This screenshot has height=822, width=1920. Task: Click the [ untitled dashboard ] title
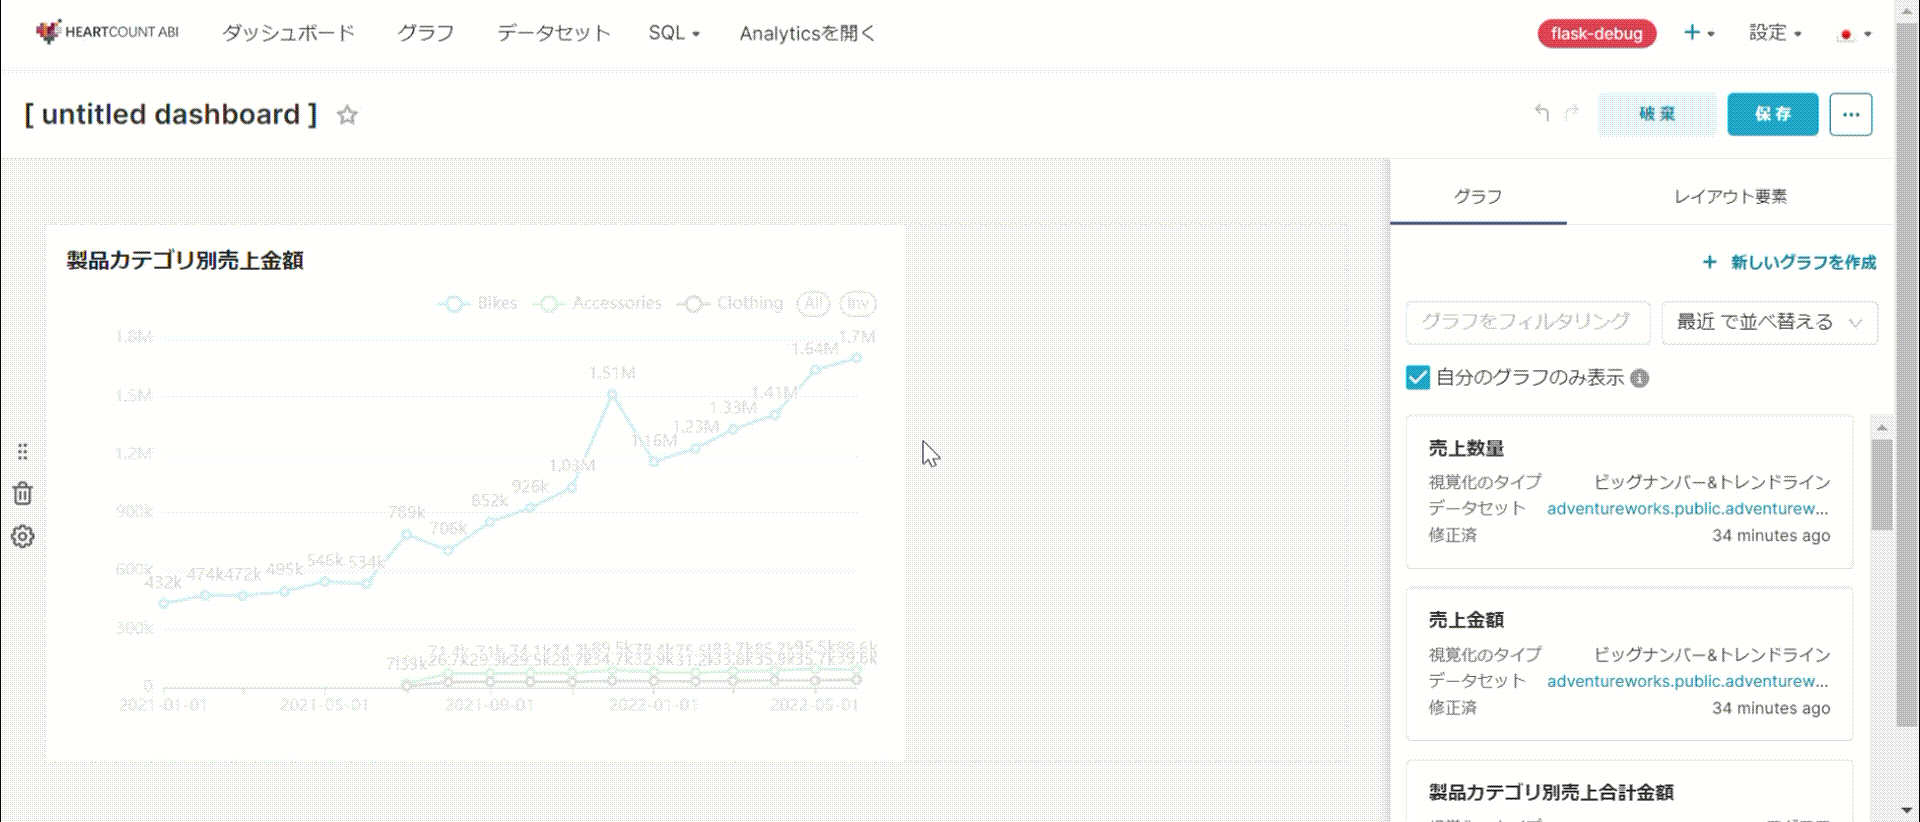click(x=171, y=115)
